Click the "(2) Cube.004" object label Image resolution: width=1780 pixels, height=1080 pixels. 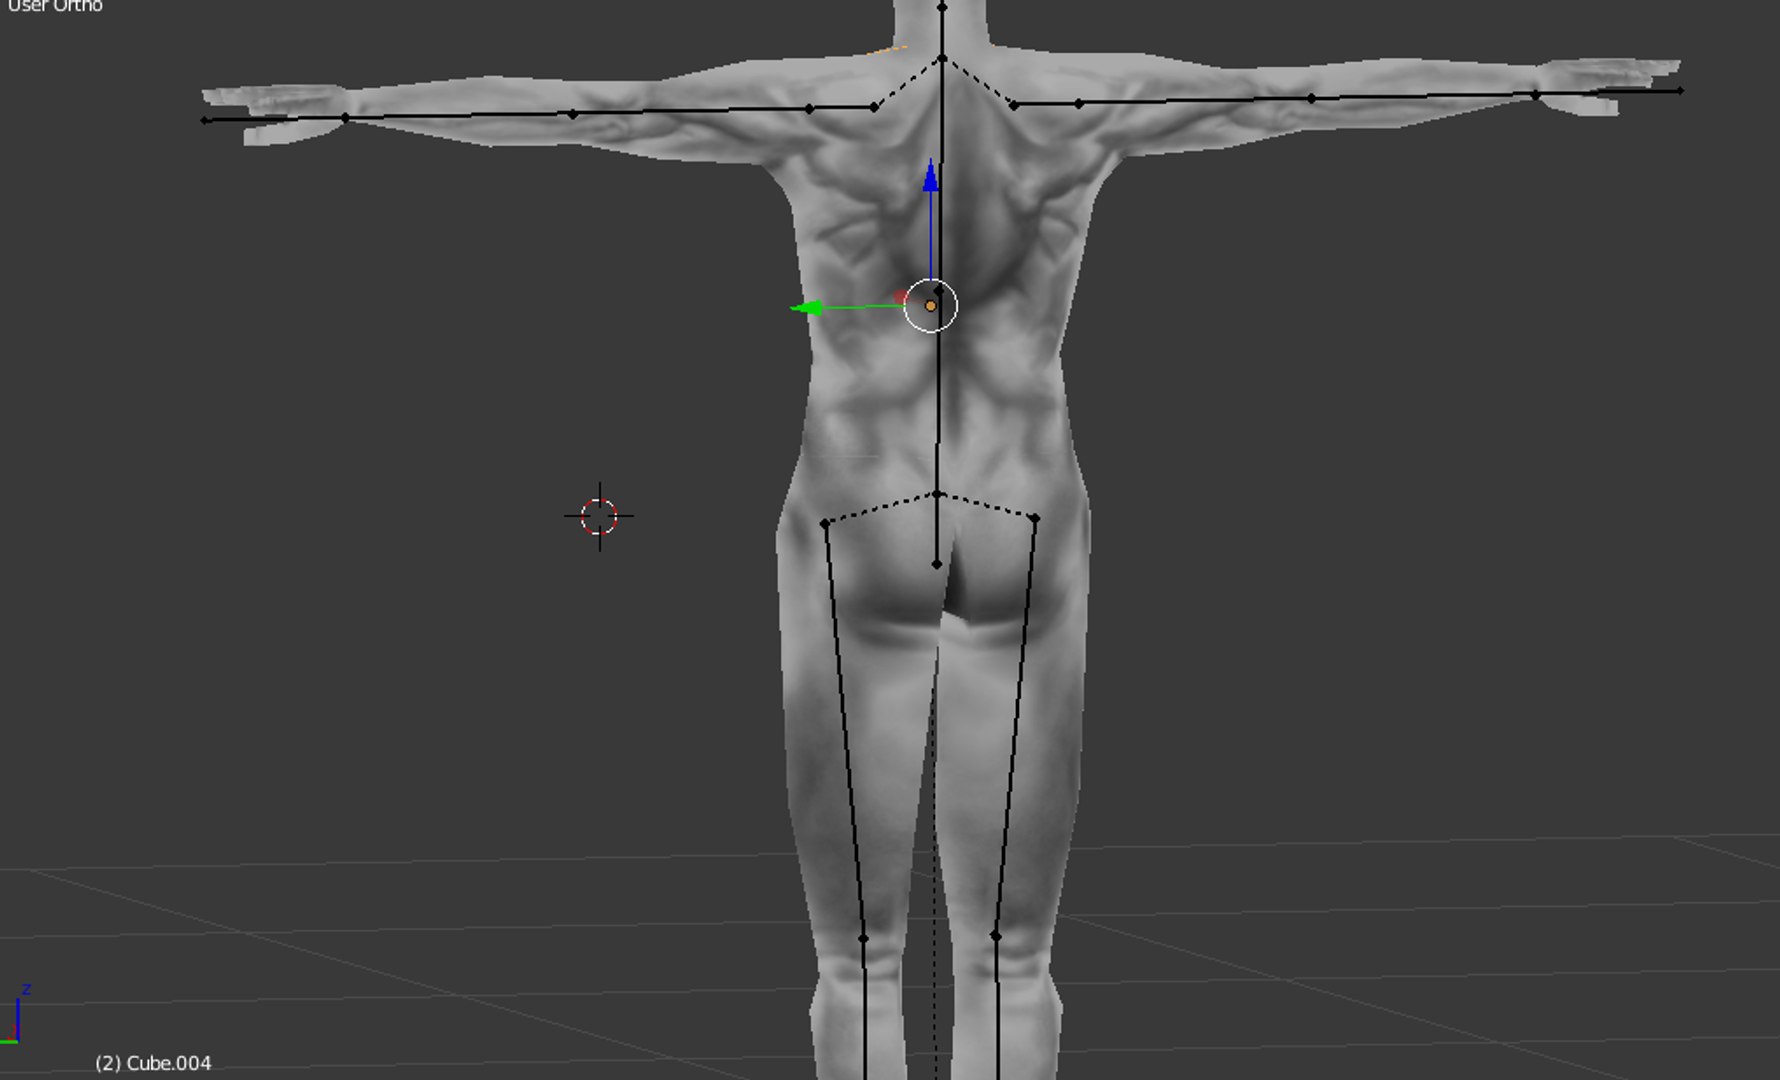pyautogui.click(x=153, y=1063)
